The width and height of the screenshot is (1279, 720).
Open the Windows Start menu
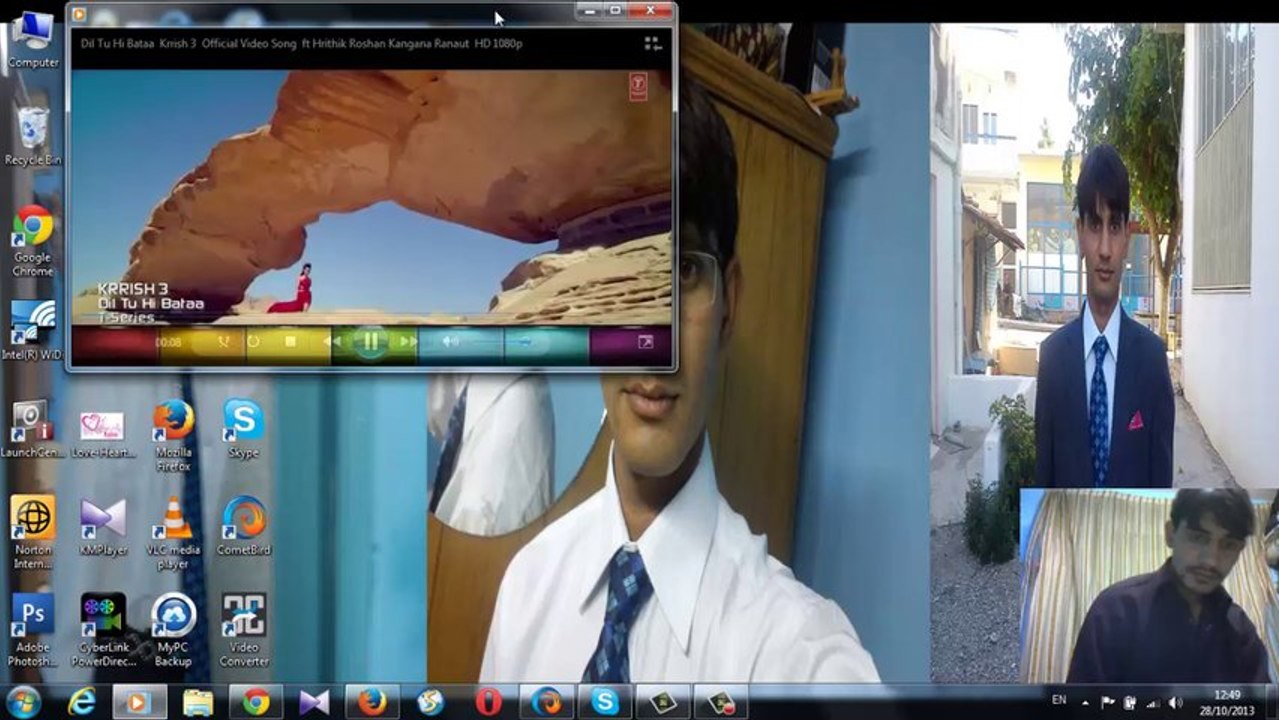pos(23,702)
